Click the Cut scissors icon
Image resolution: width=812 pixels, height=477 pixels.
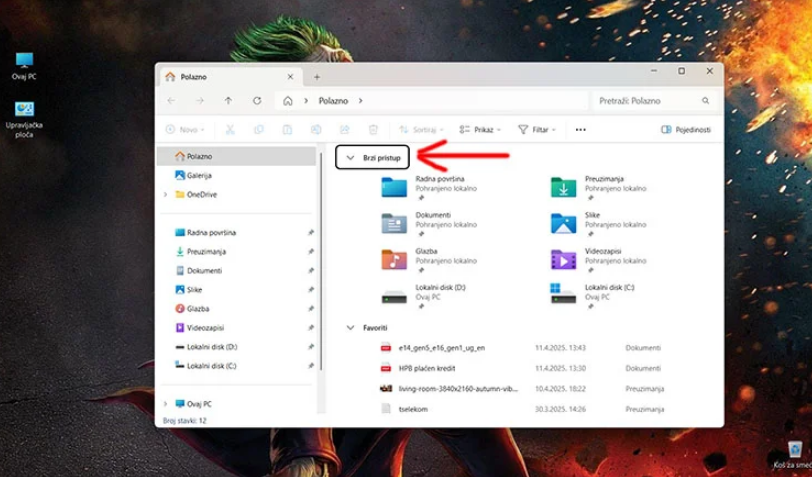pos(230,129)
